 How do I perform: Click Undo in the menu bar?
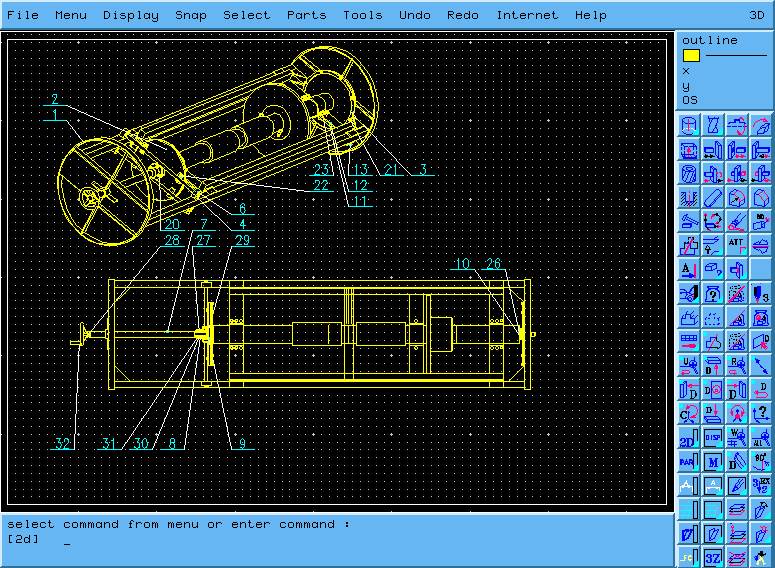tap(415, 15)
